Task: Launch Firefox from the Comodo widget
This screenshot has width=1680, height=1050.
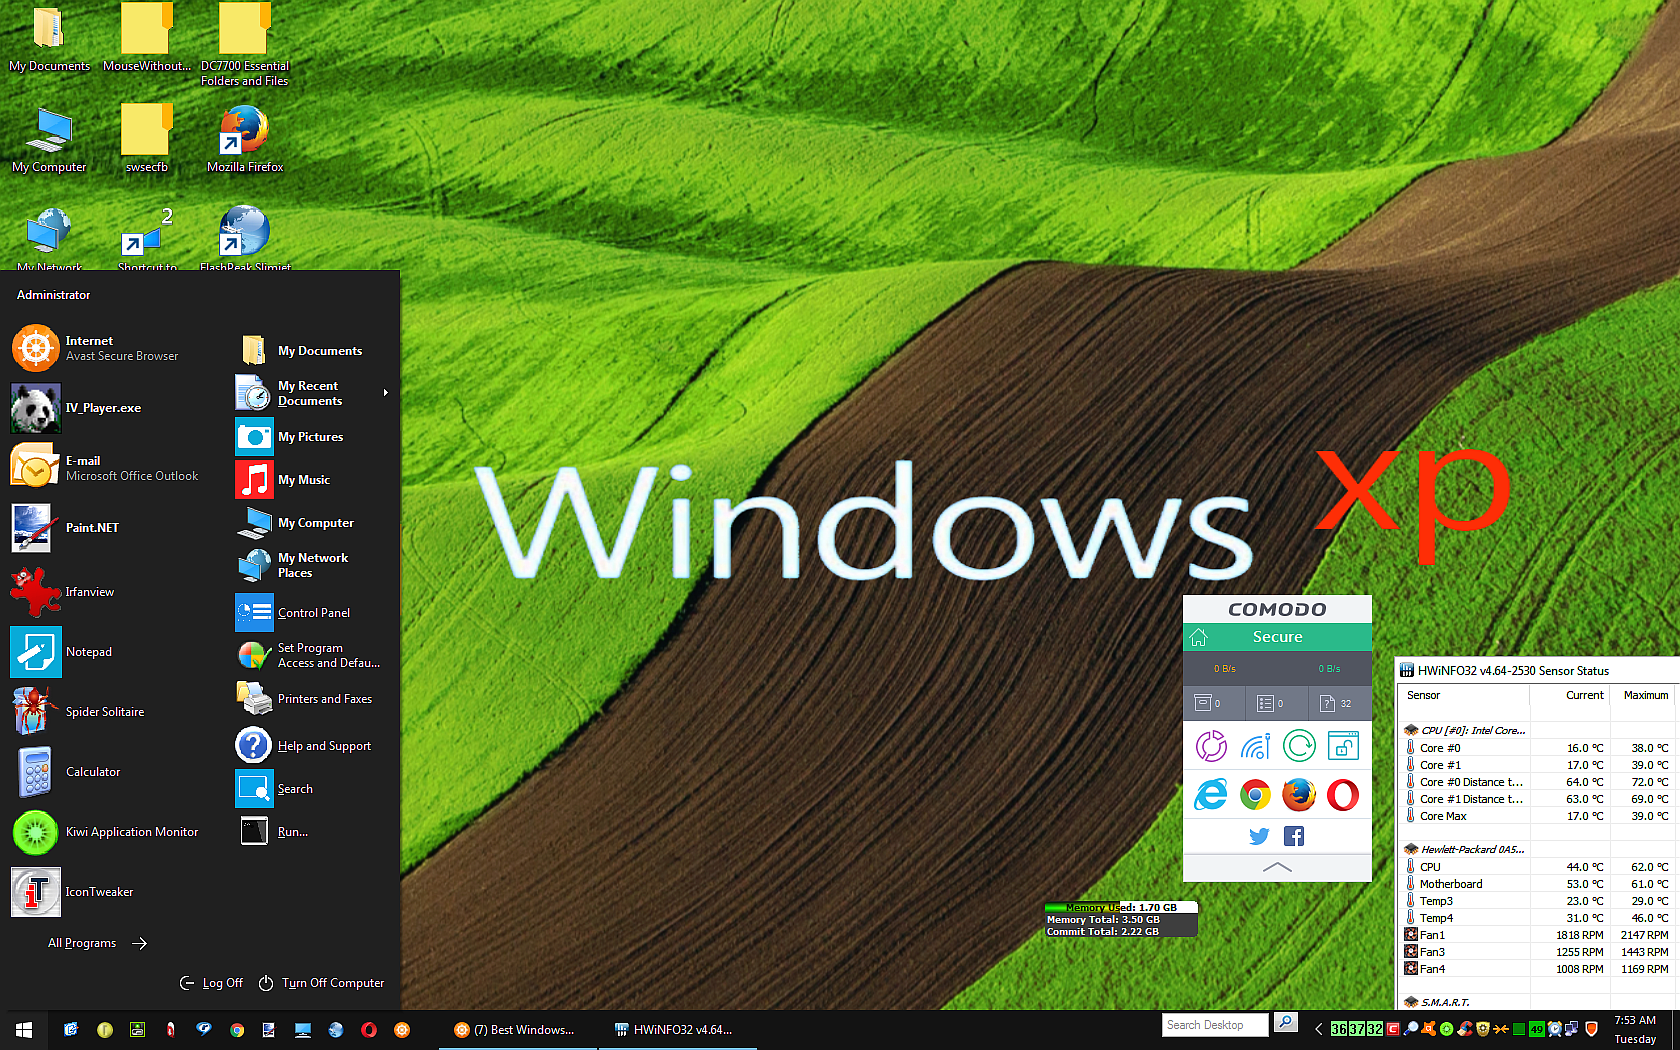Action: 1299,795
